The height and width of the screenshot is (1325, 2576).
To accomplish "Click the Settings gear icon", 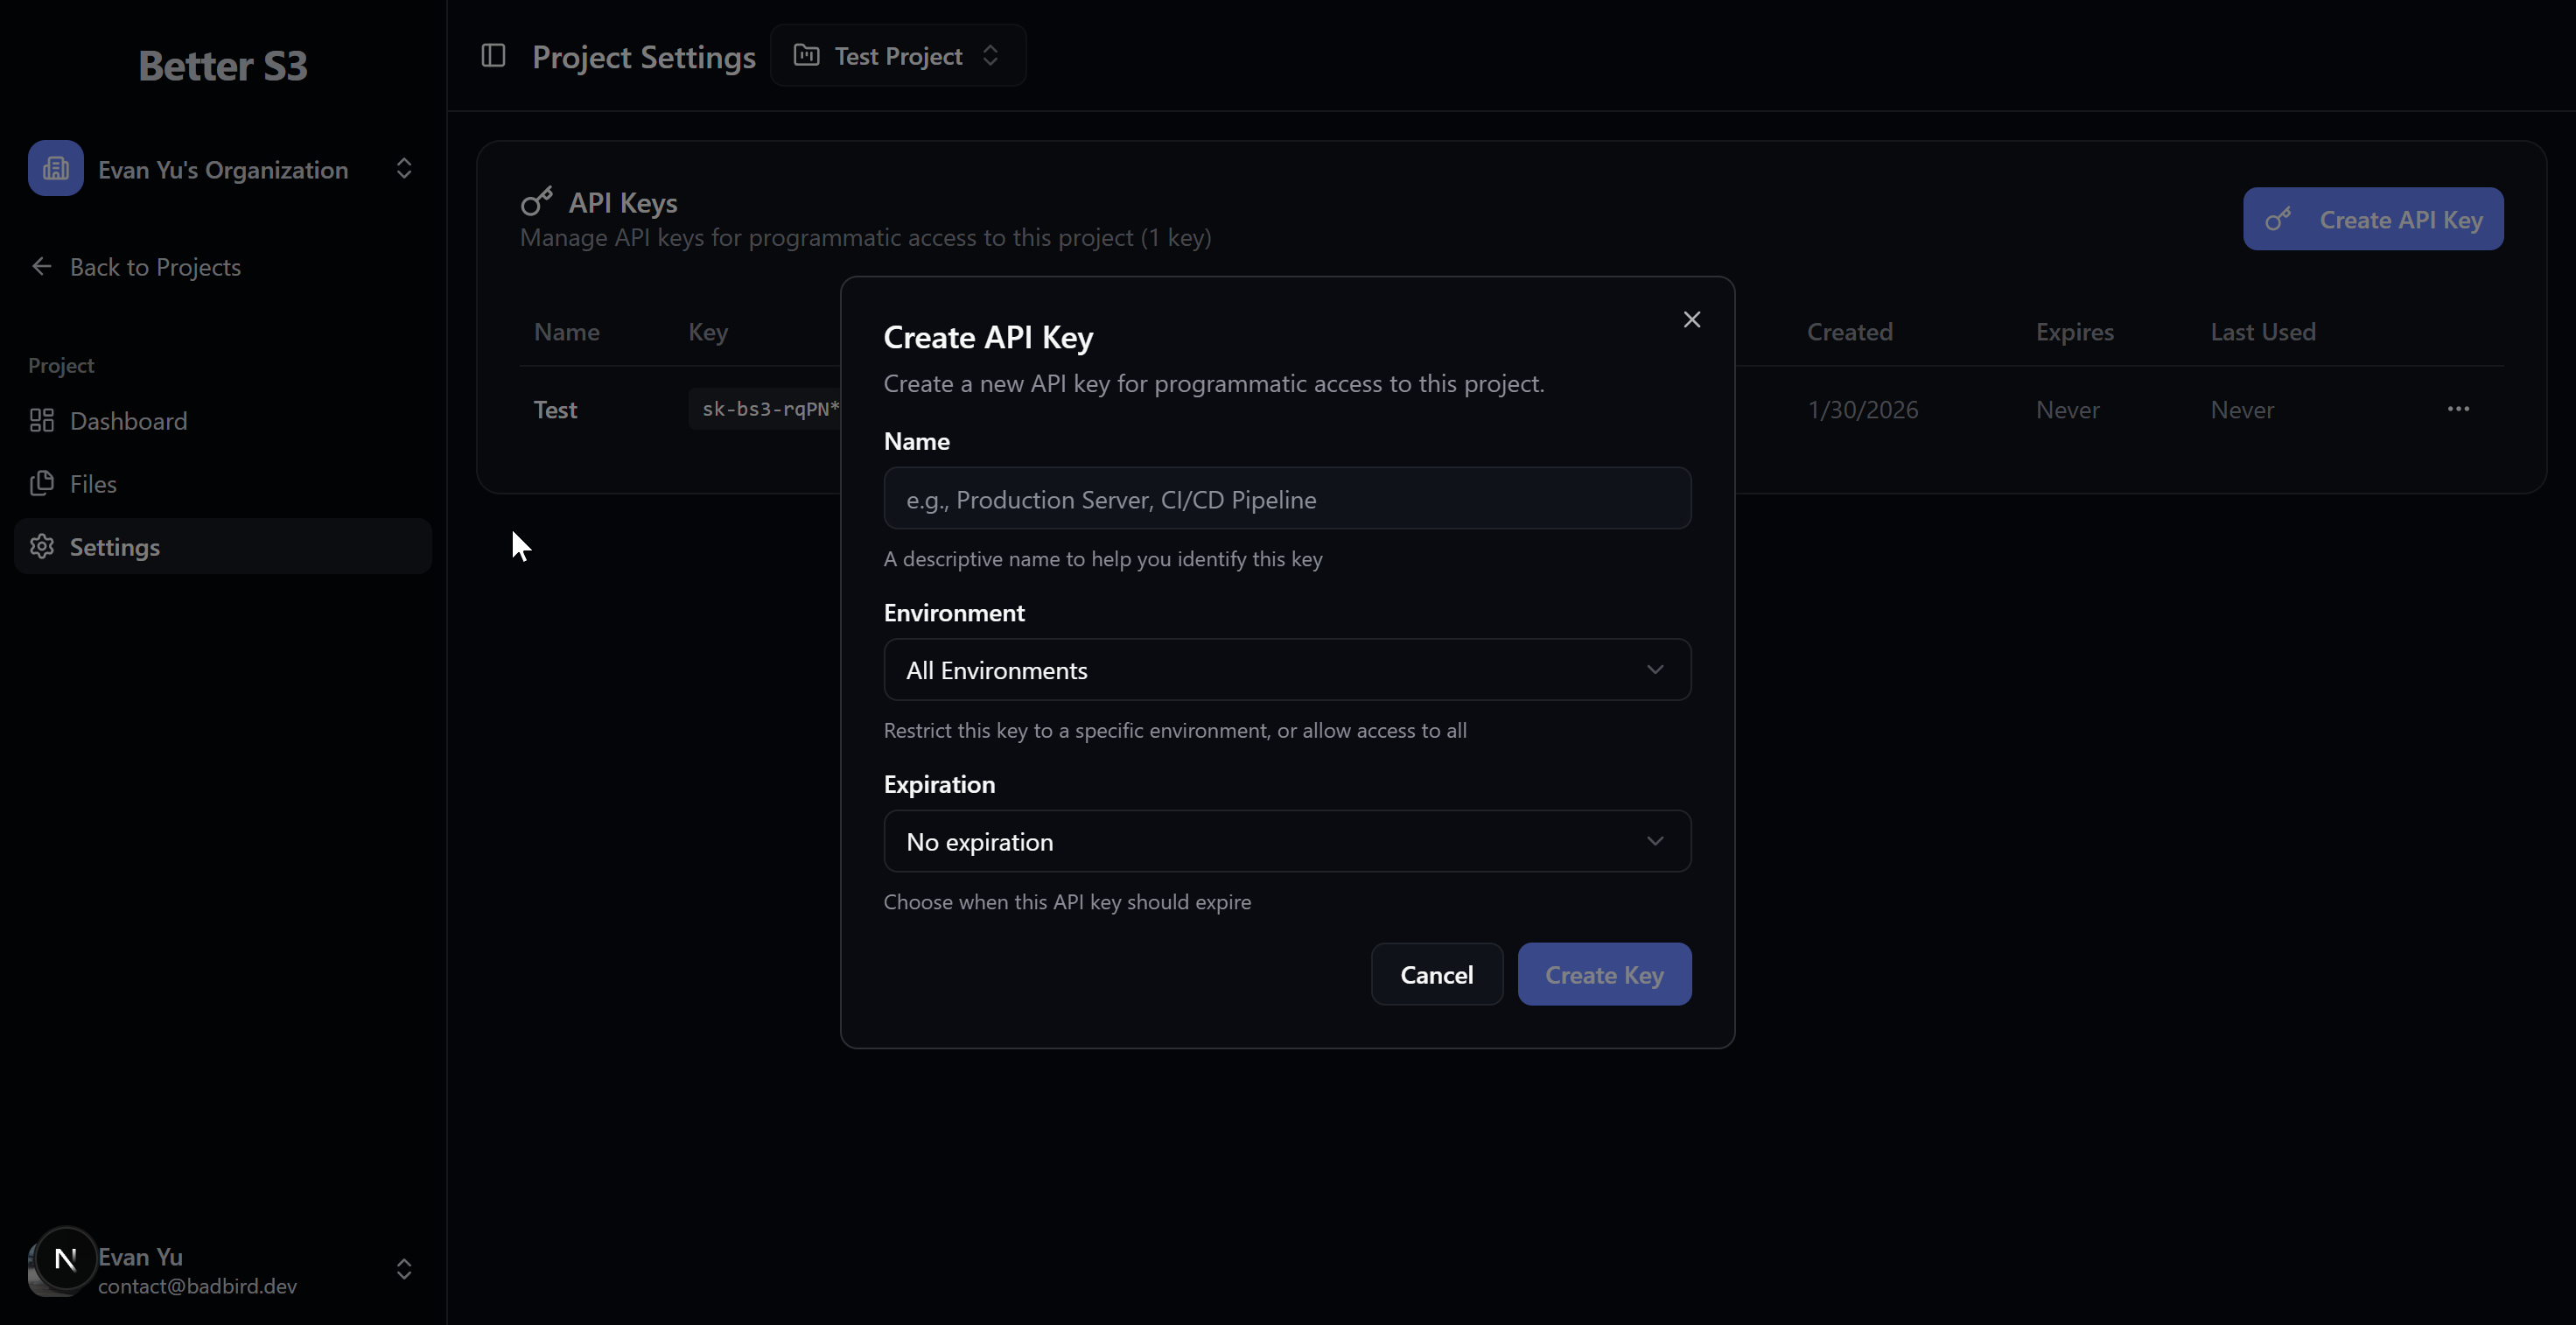I will point(42,547).
